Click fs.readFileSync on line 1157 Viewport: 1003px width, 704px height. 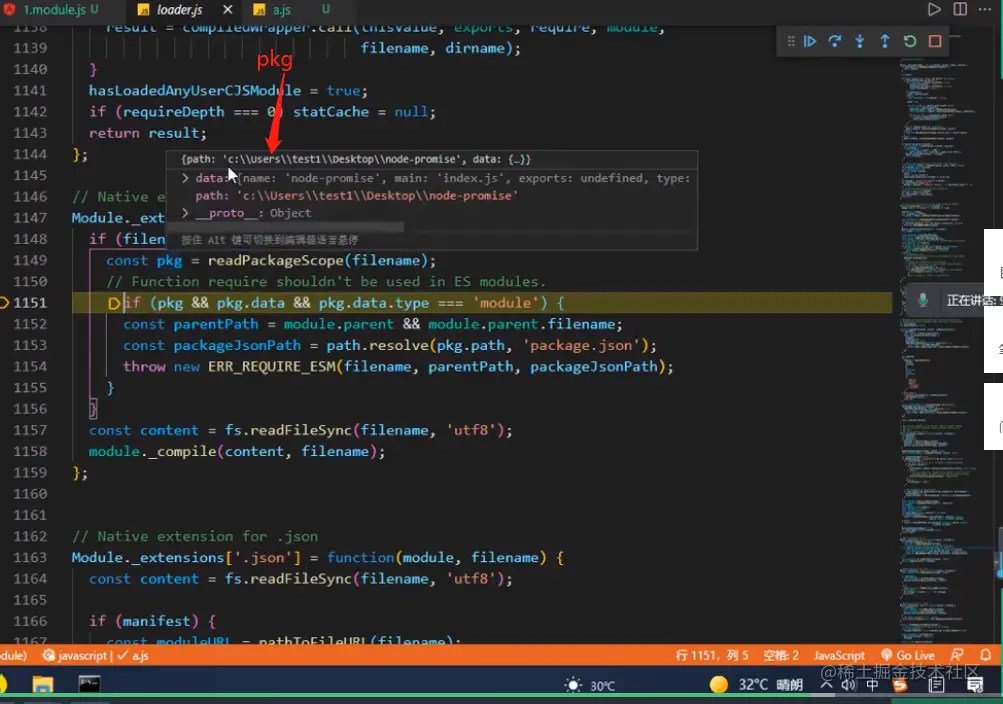click(287, 430)
